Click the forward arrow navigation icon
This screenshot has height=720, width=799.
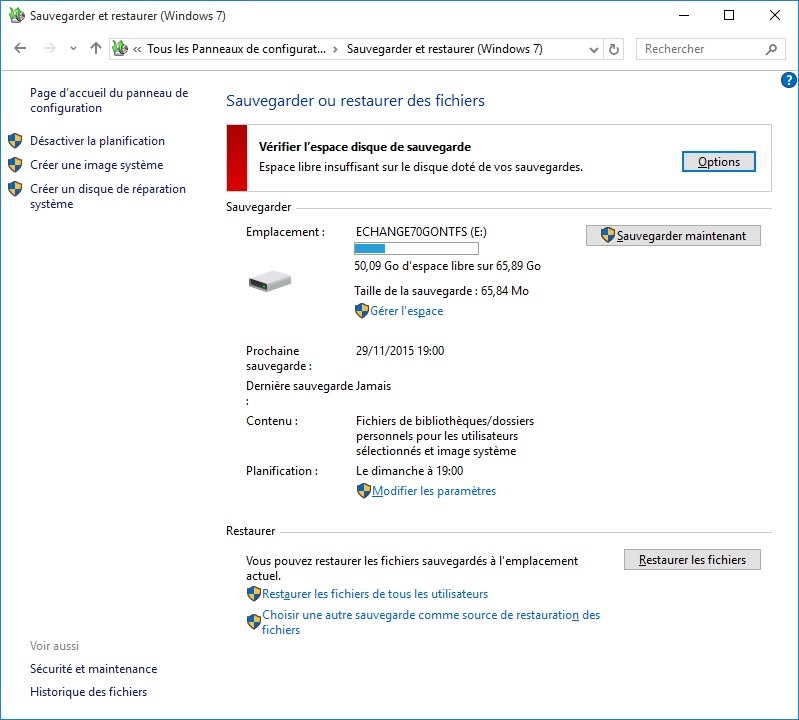(49, 48)
